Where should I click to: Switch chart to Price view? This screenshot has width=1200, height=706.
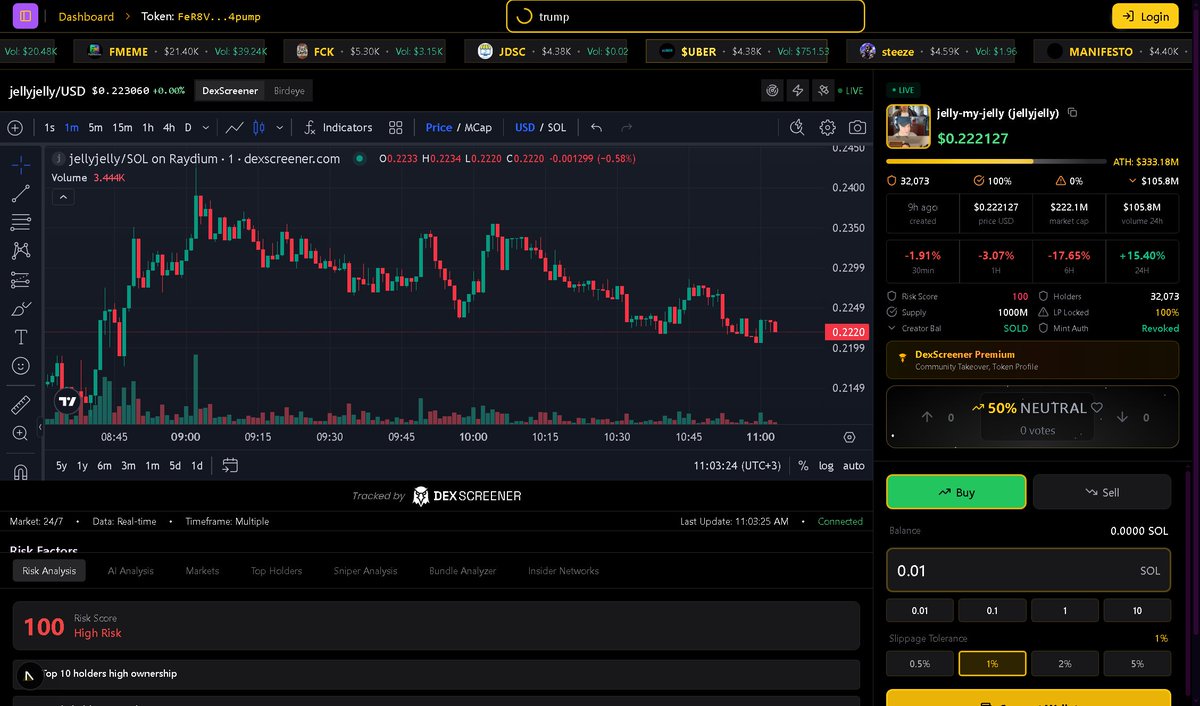click(438, 127)
